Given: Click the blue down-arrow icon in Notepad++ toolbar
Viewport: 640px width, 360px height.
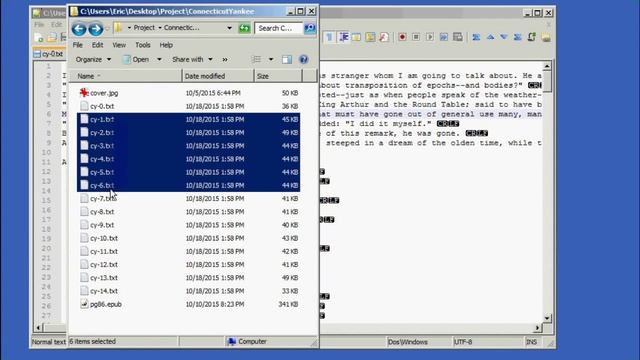Looking at the screenshot, I should point(504,37).
